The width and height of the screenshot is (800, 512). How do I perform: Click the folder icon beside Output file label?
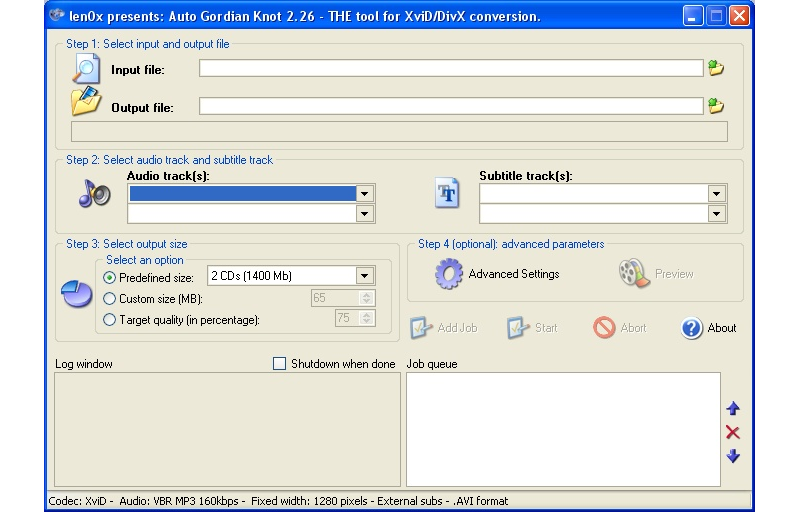click(x=86, y=100)
